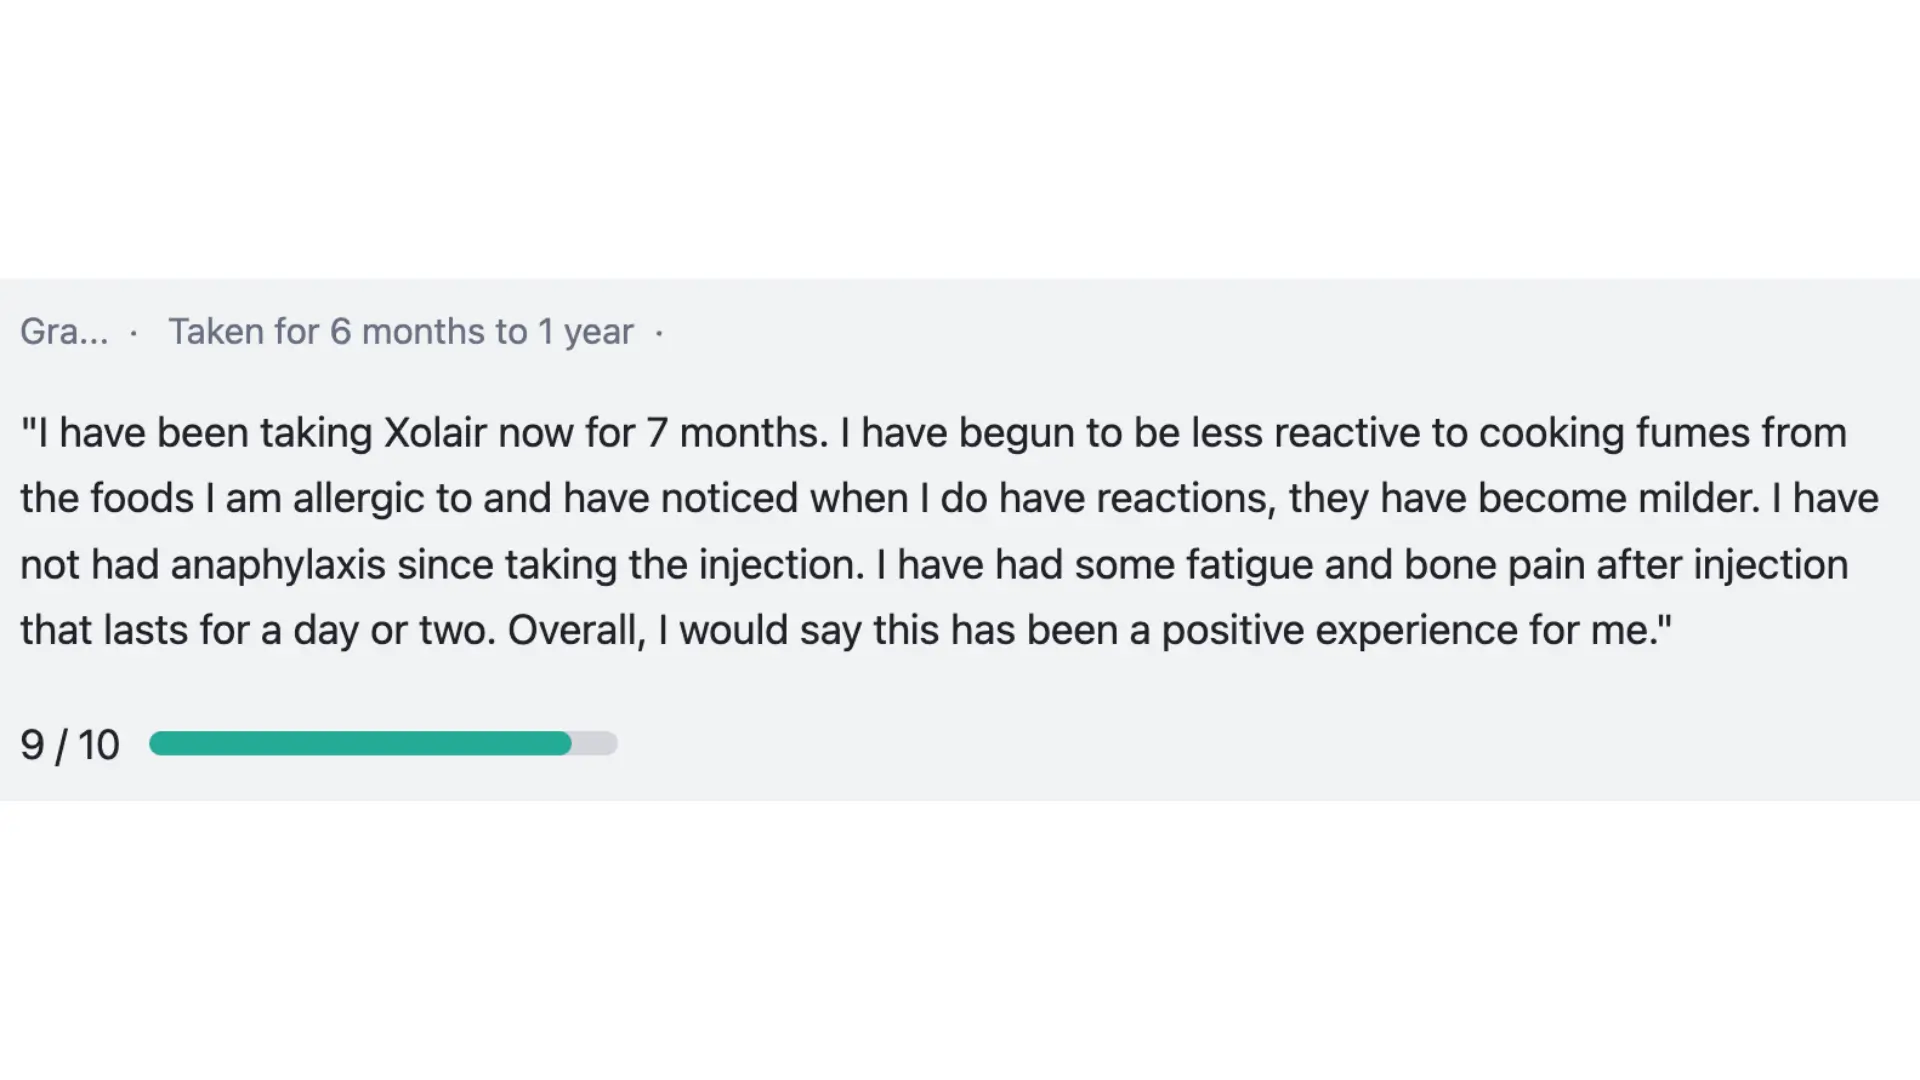The width and height of the screenshot is (1920, 1080).
Task: Click the green filled part of the rating bar
Action: [360, 744]
